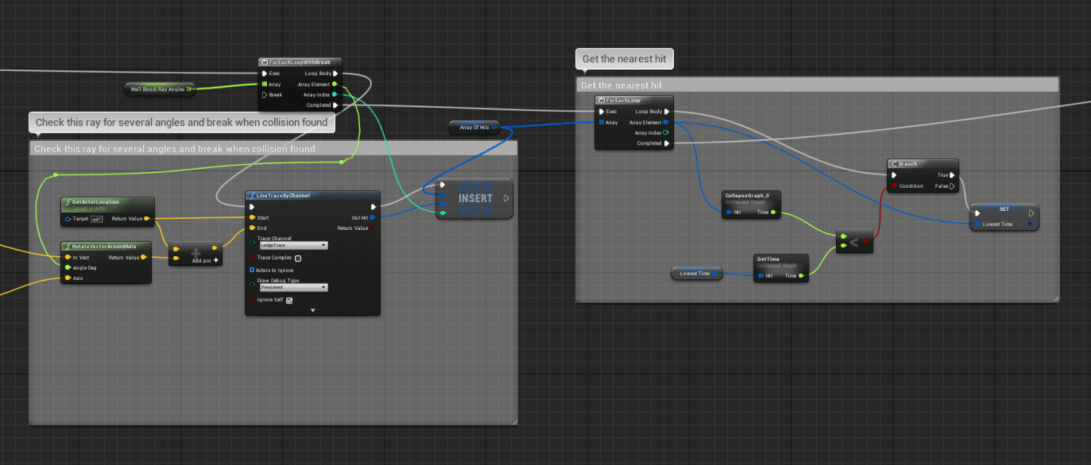Click the Condition pin on Branch node

coord(894,185)
